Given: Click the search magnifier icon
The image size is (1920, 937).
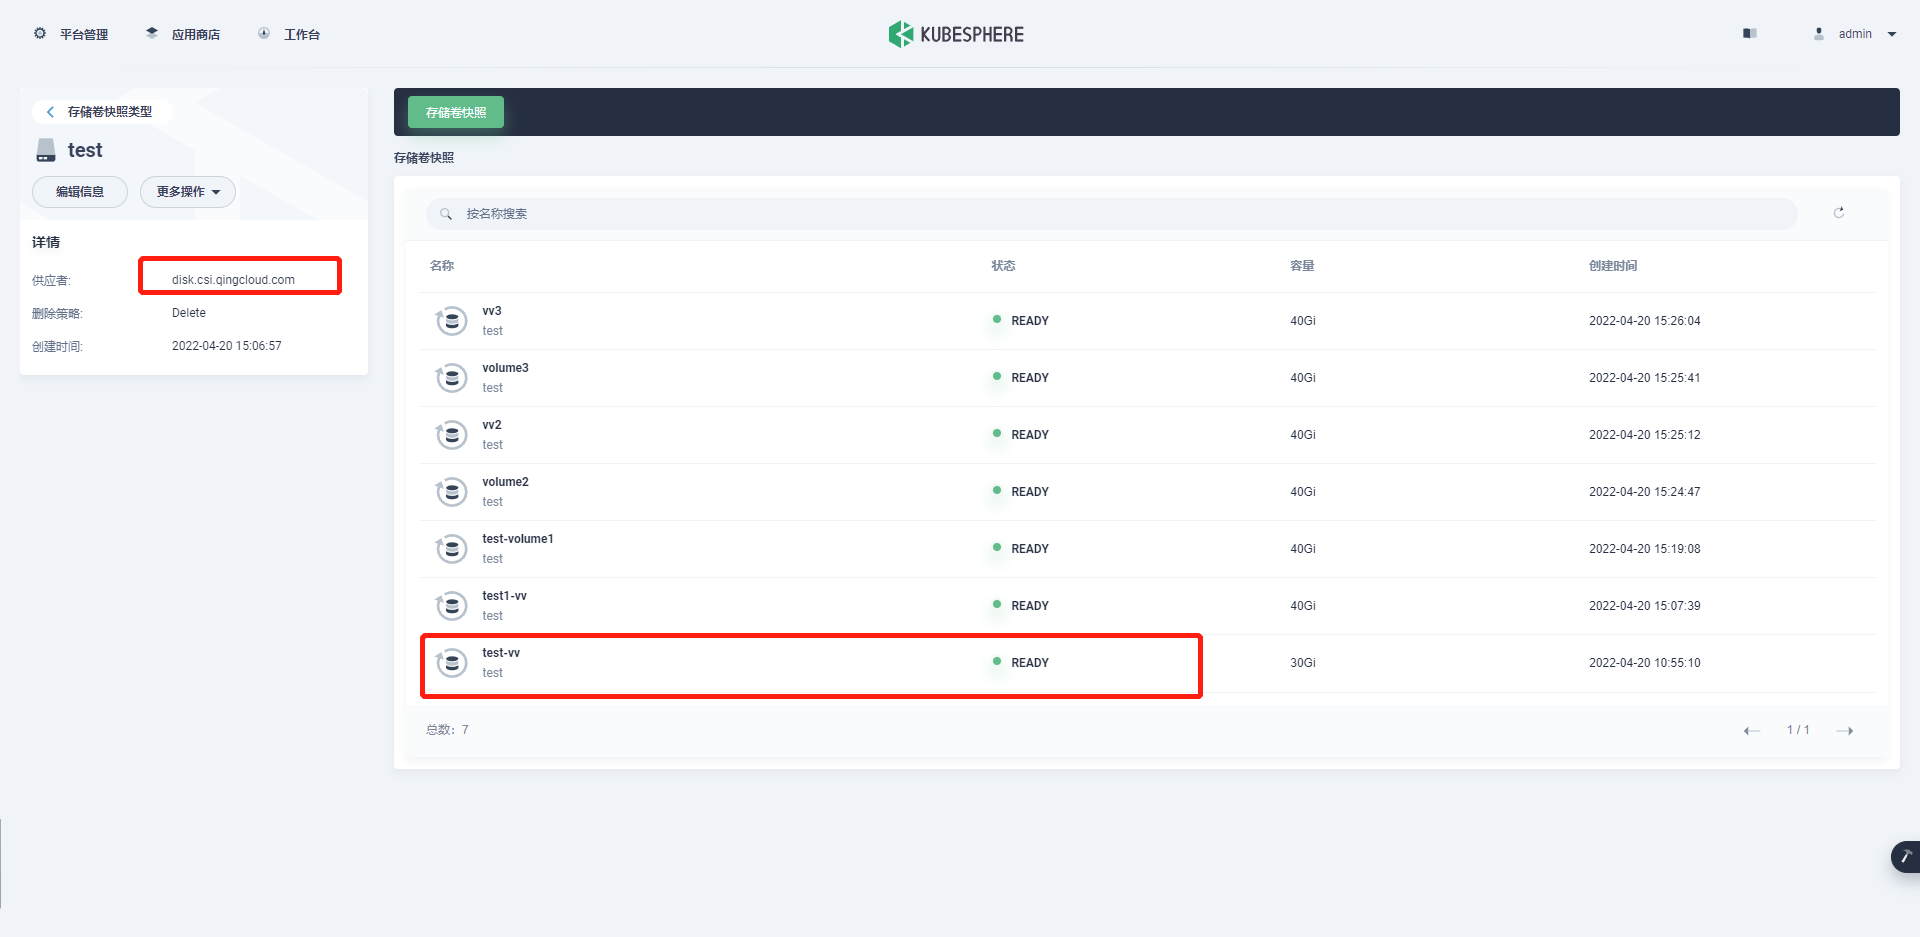Looking at the screenshot, I should [x=446, y=214].
